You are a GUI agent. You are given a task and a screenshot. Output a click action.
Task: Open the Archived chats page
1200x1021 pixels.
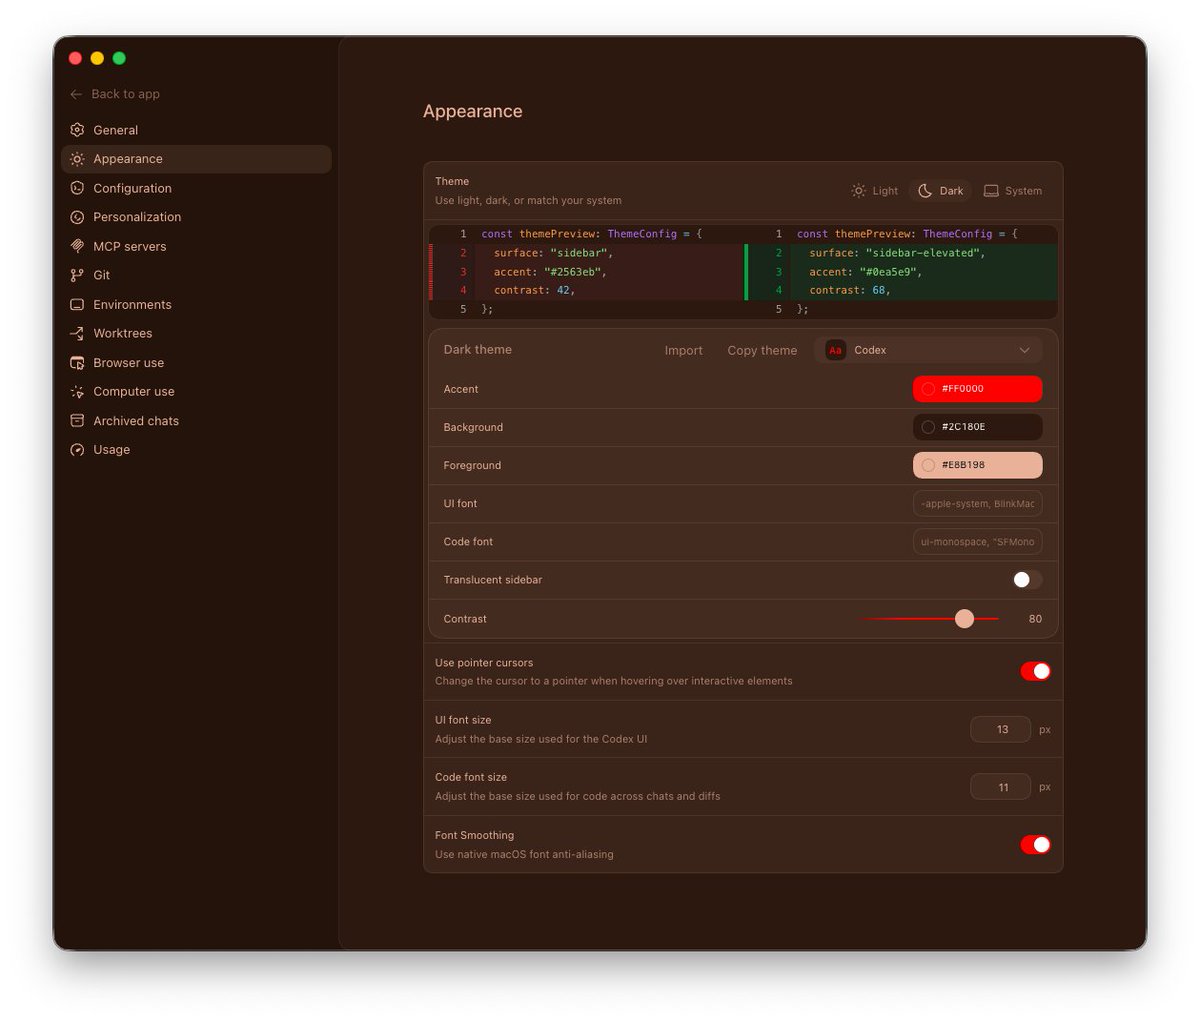196,421
